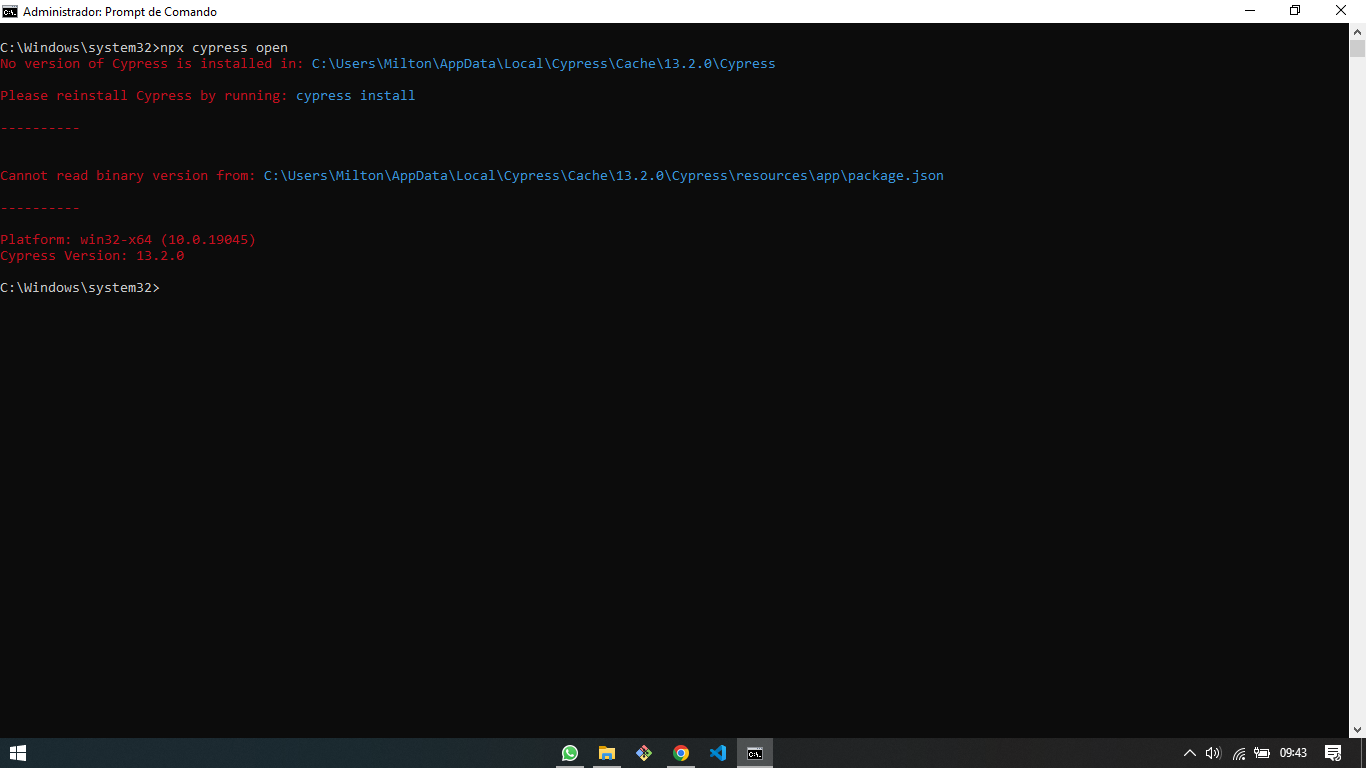Image resolution: width=1366 pixels, height=768 pixels.
Task: Click the 'Administrador: Prompt de Comando' title
Action: [x=120, y=12]
